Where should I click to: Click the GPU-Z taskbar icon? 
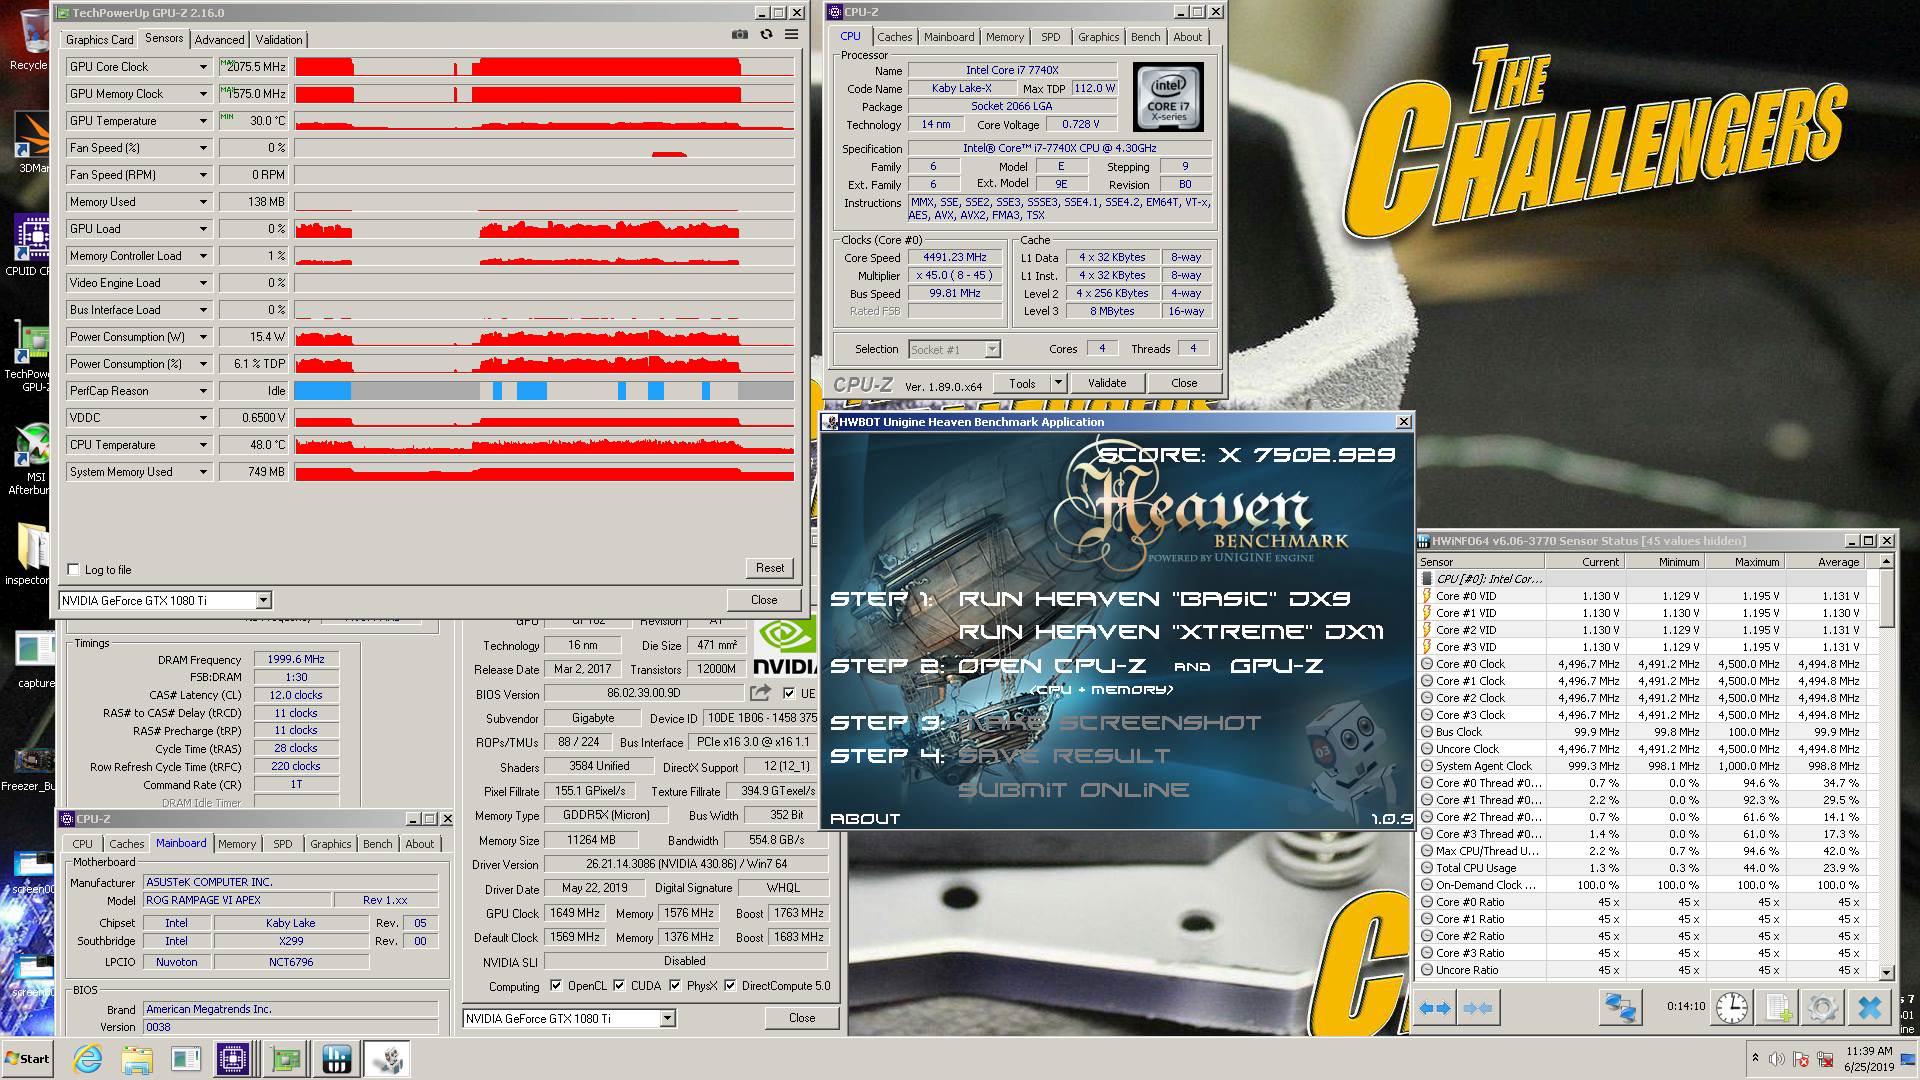point(286,1059)
